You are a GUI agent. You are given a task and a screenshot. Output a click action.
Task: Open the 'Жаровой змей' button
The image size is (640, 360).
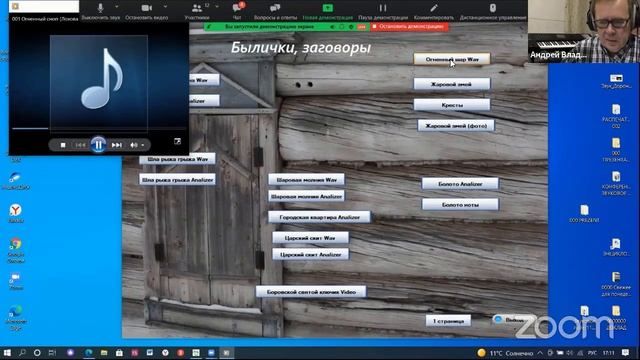click(451, 84)
